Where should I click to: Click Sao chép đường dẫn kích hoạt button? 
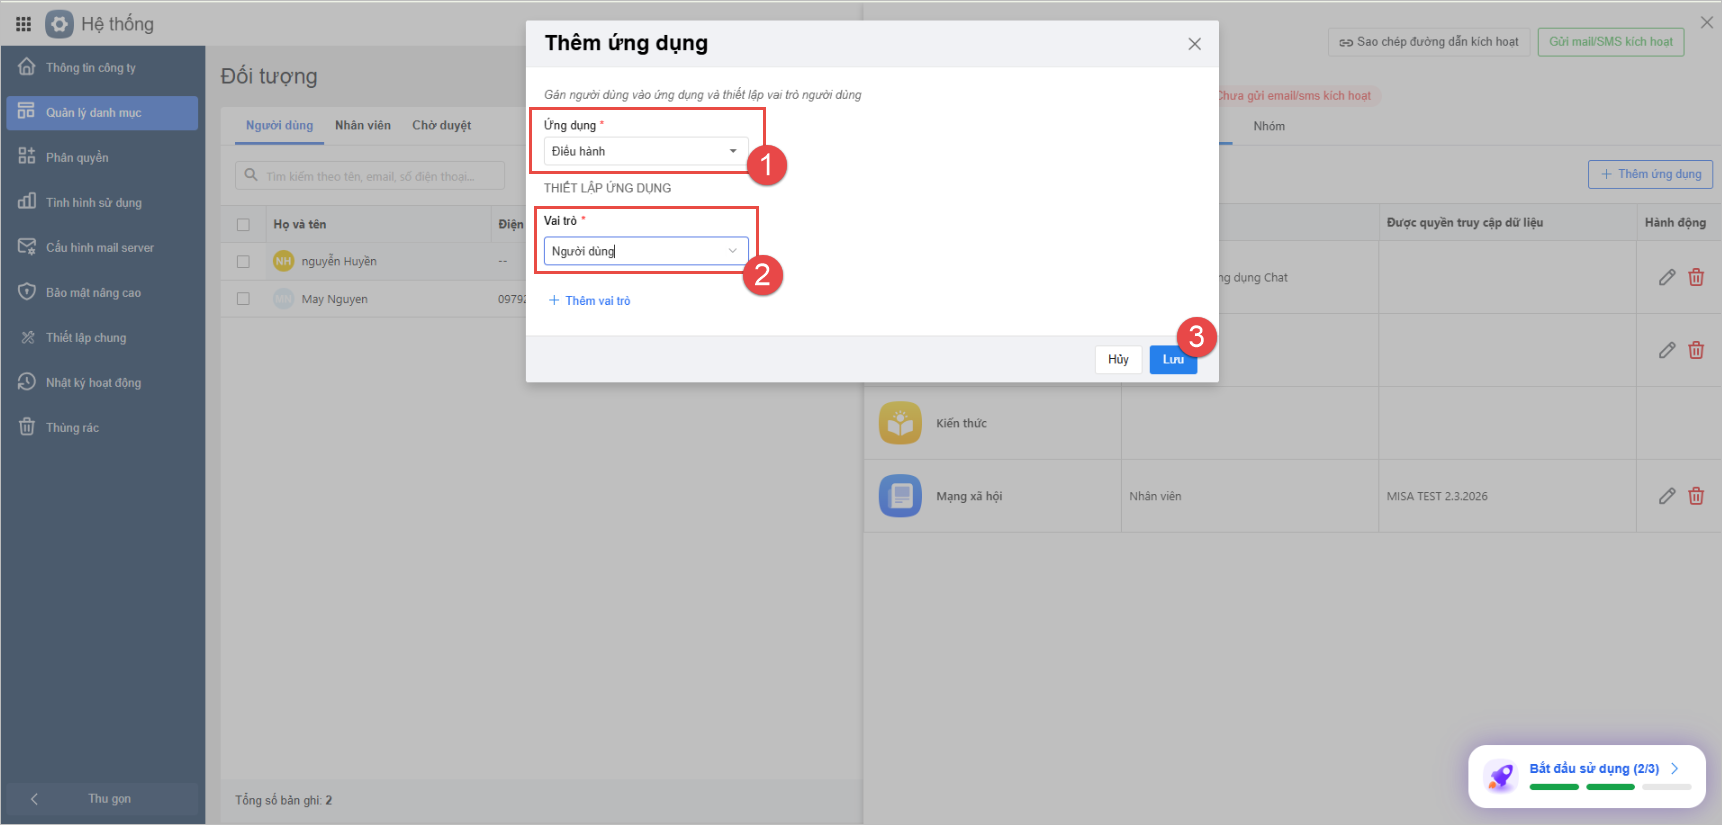click(1429, 42)
